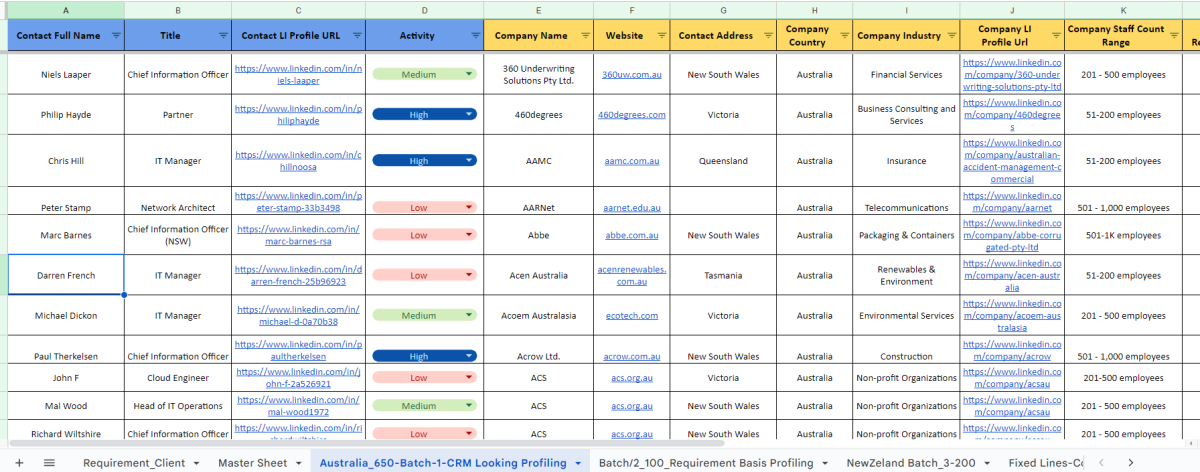Image resolution: width=1200 pixels, height=472 pixels.
Task: Open Activity dropdown for Niels Laaper
Action: tap(469, 75)
